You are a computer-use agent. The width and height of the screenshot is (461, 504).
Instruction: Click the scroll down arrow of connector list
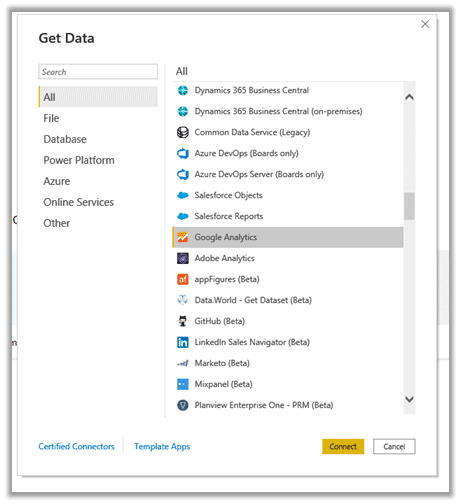409,399
